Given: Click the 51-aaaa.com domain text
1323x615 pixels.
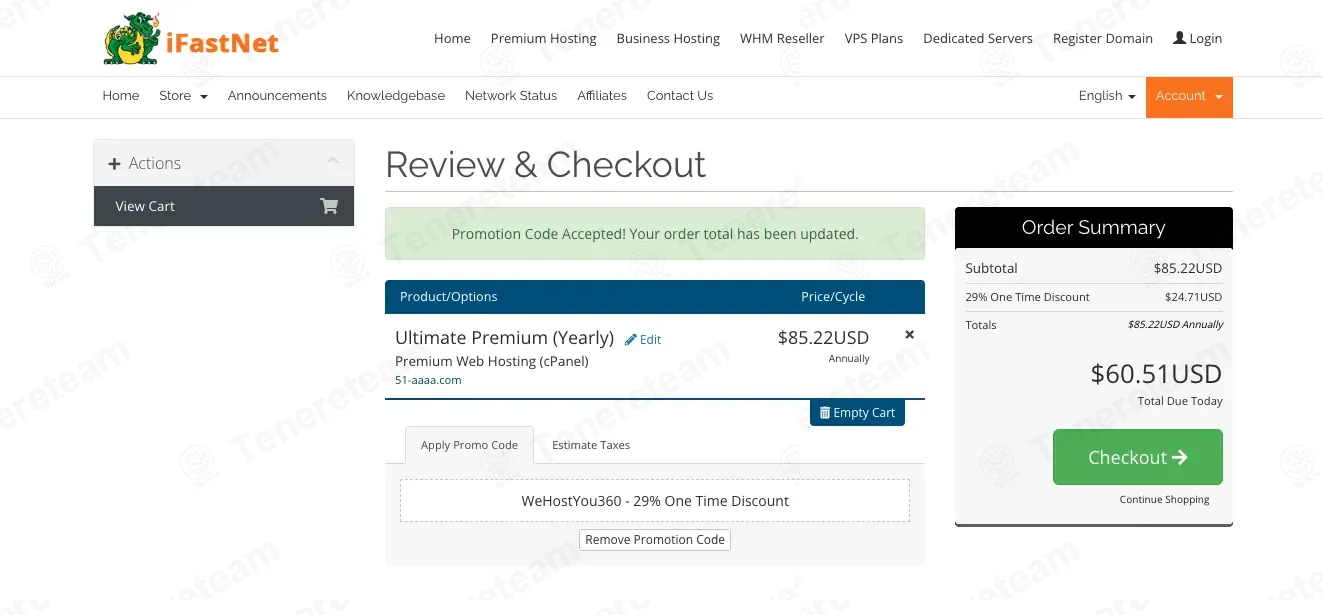Looking at the screenshot, I should click(428, 380).
